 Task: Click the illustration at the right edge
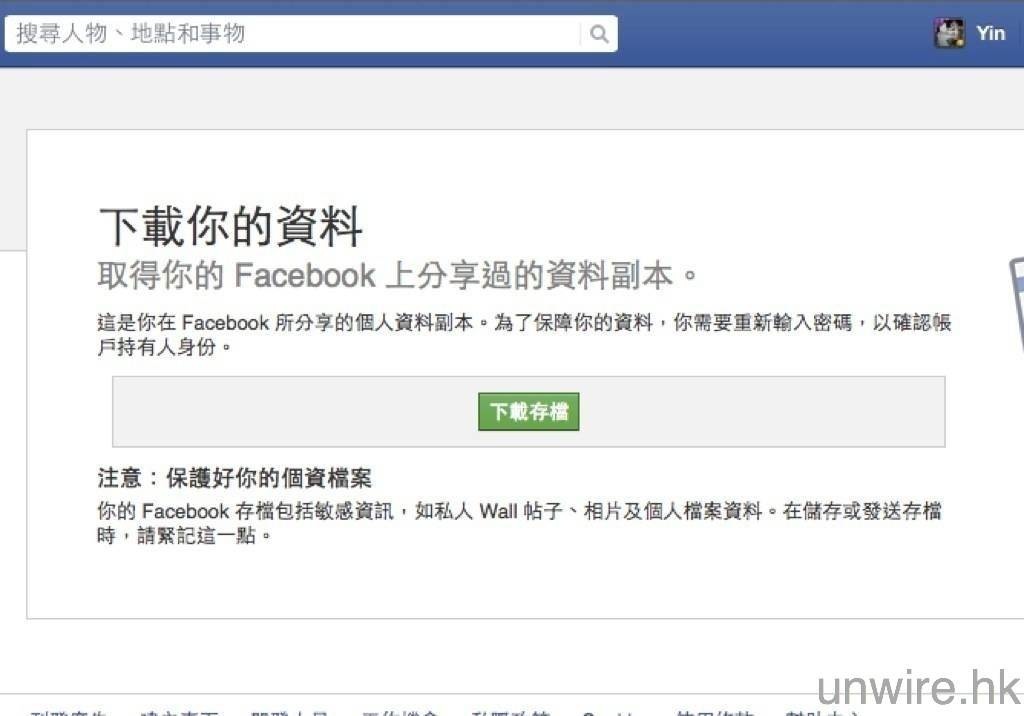click(x=1016, y=305)
